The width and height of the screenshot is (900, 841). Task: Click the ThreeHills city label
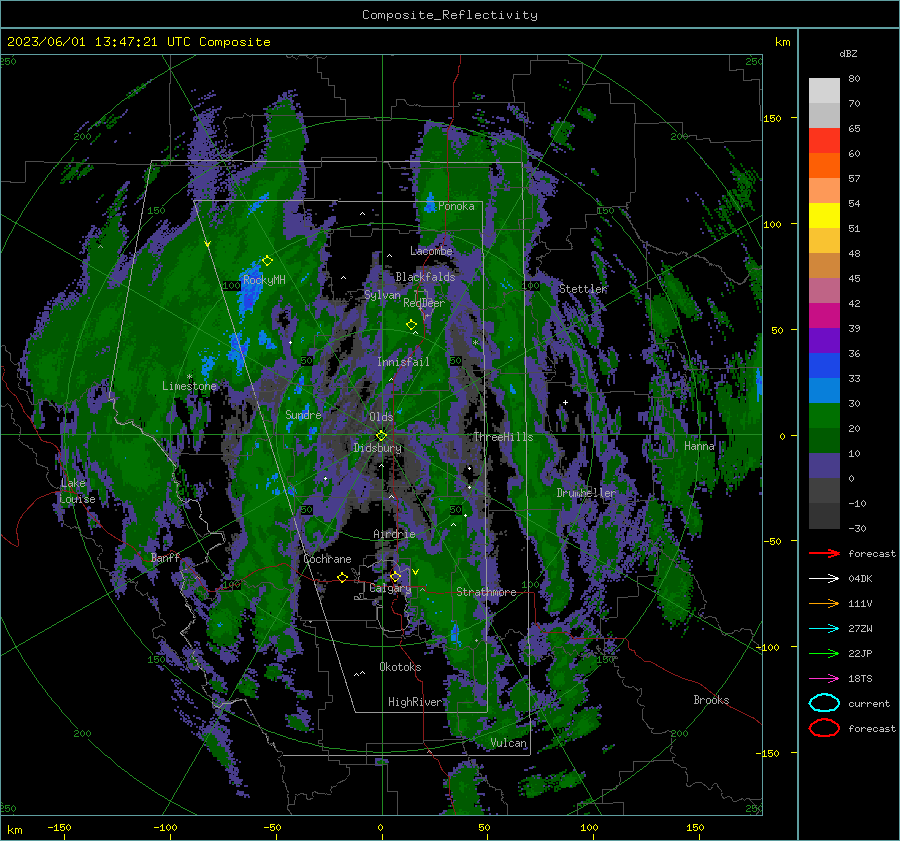tap(503, 437)
